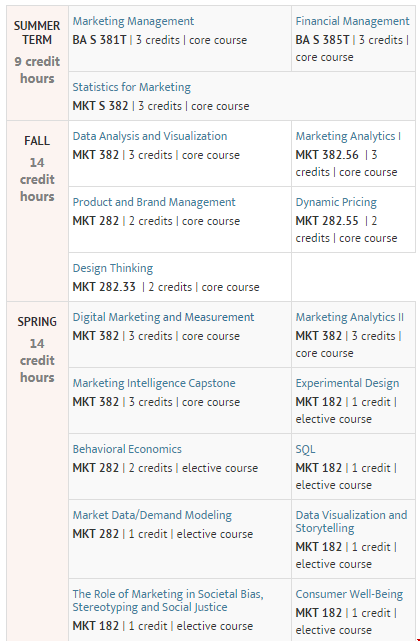Click the Dynamic Pricing course link
This screenshot has width=420, height=641.
336,202
